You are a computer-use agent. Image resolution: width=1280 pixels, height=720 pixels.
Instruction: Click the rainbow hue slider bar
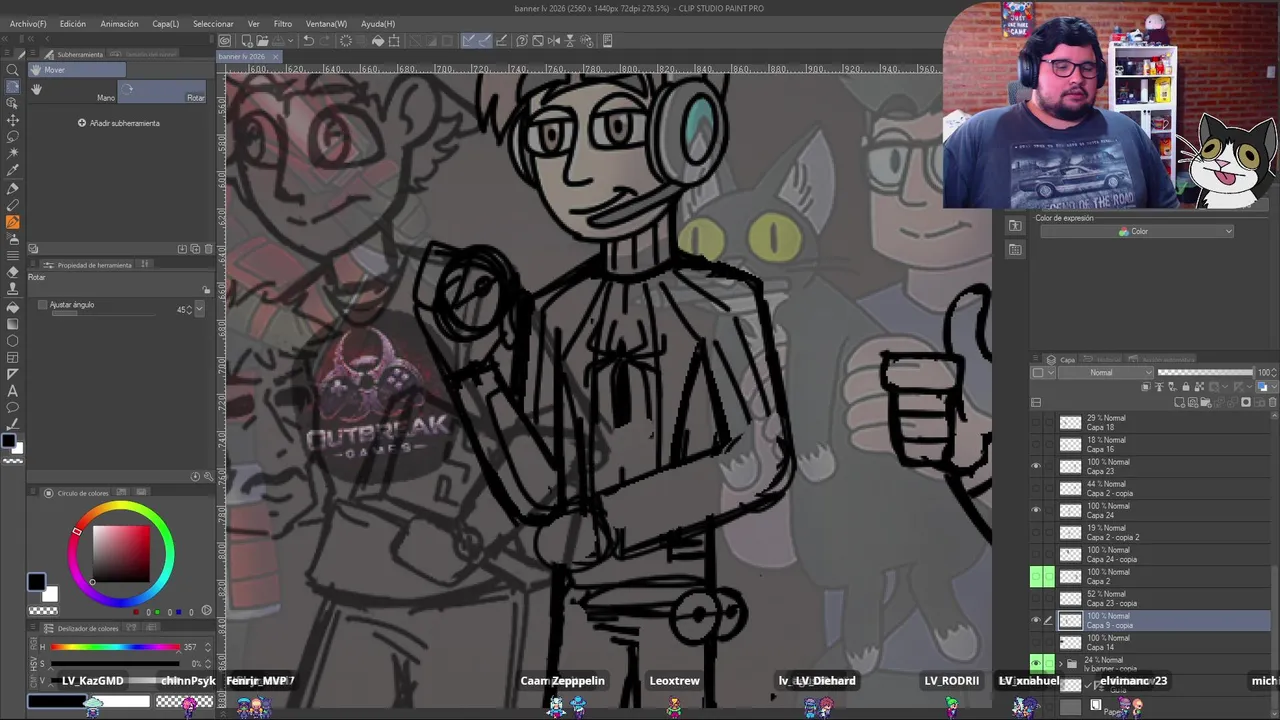point(116,647)
